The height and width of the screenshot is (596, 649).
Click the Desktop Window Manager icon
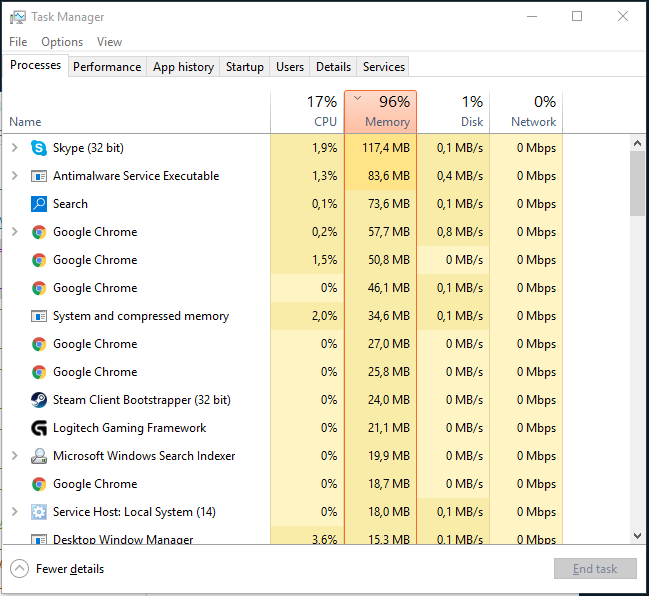(x=39, y=539)
